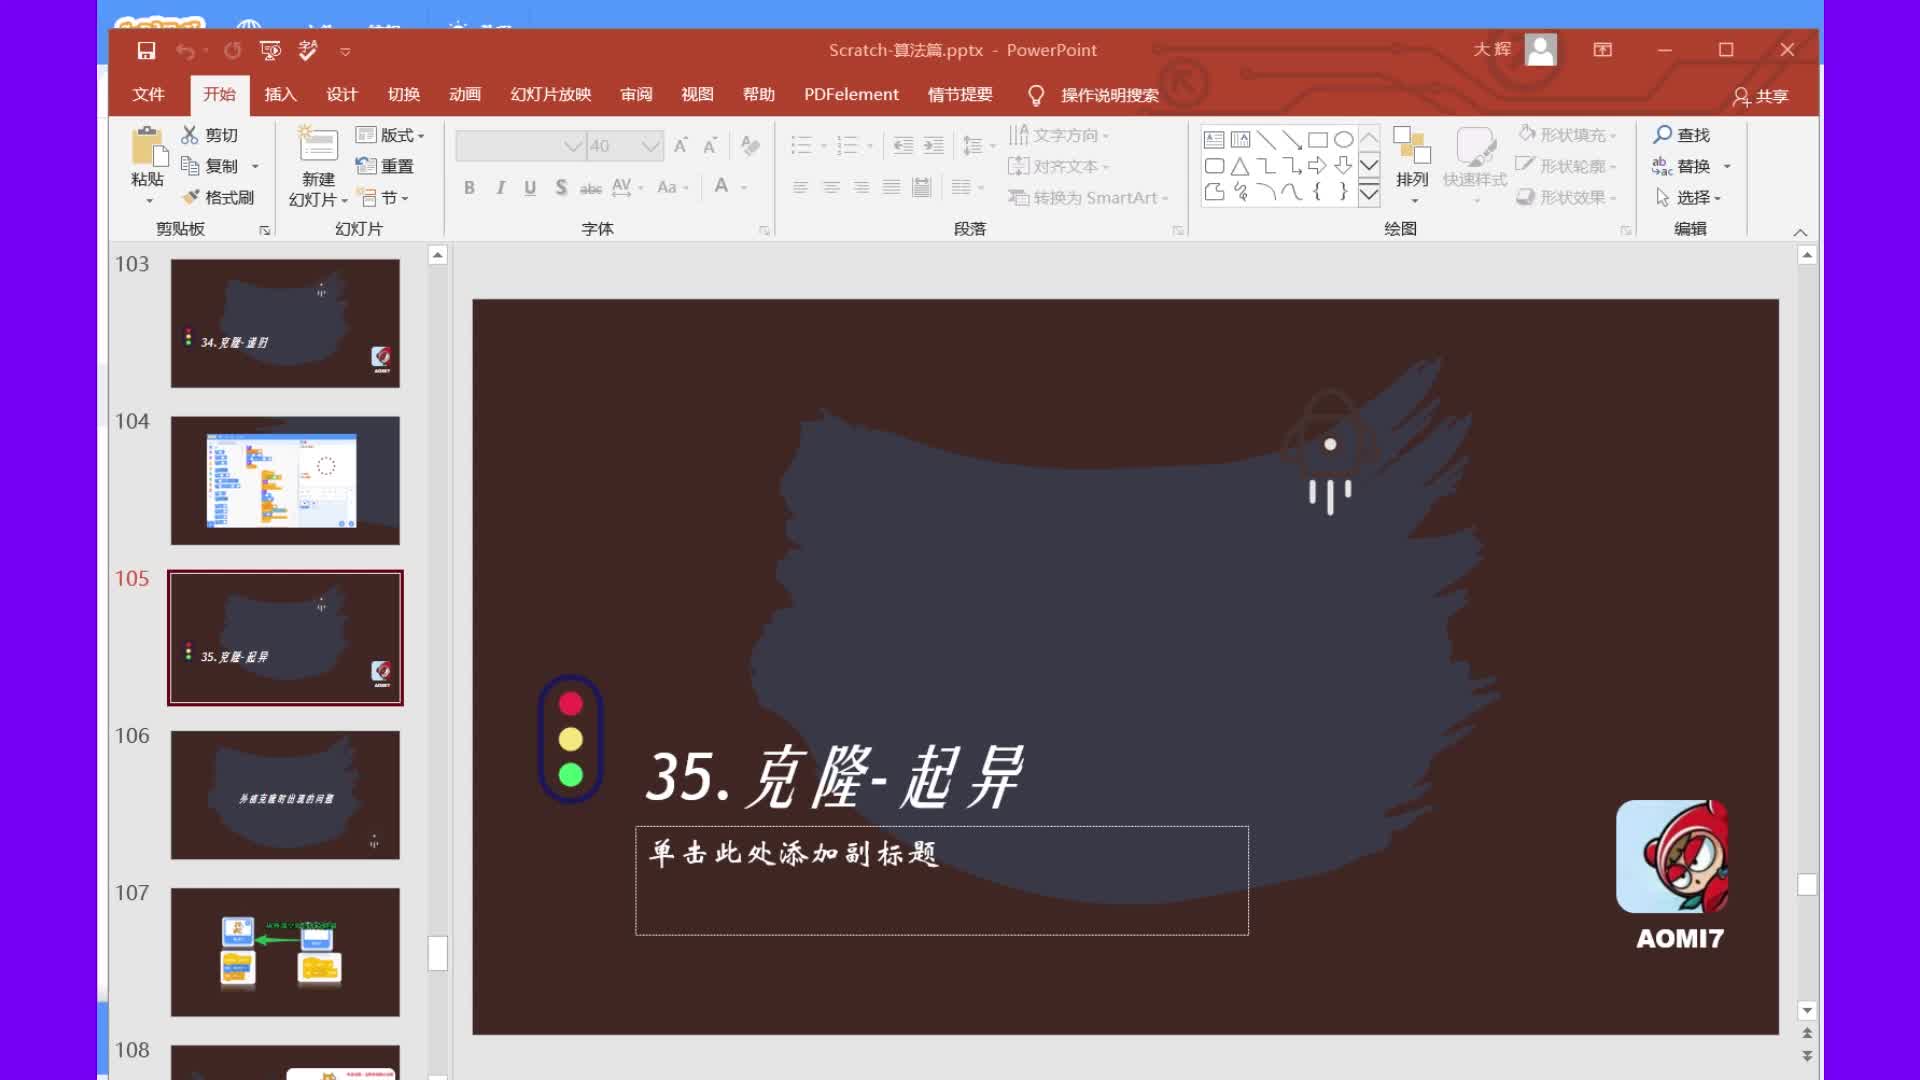Add a new slide 新建幻灯片
Screen dimensions: 1920x1080
(319, 167)
